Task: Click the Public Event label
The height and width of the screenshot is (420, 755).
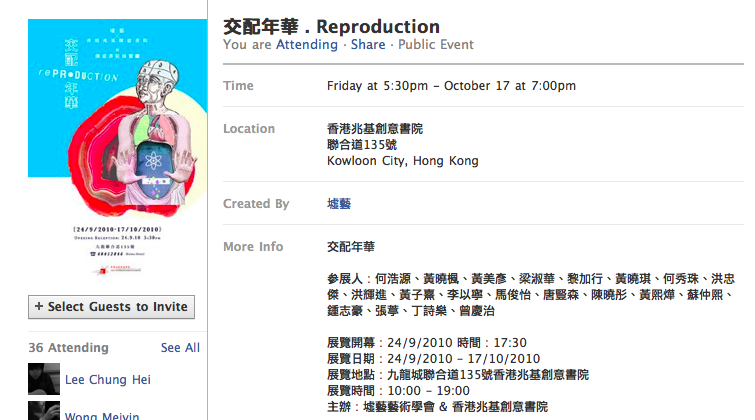Action: click(x=436, y=45)
